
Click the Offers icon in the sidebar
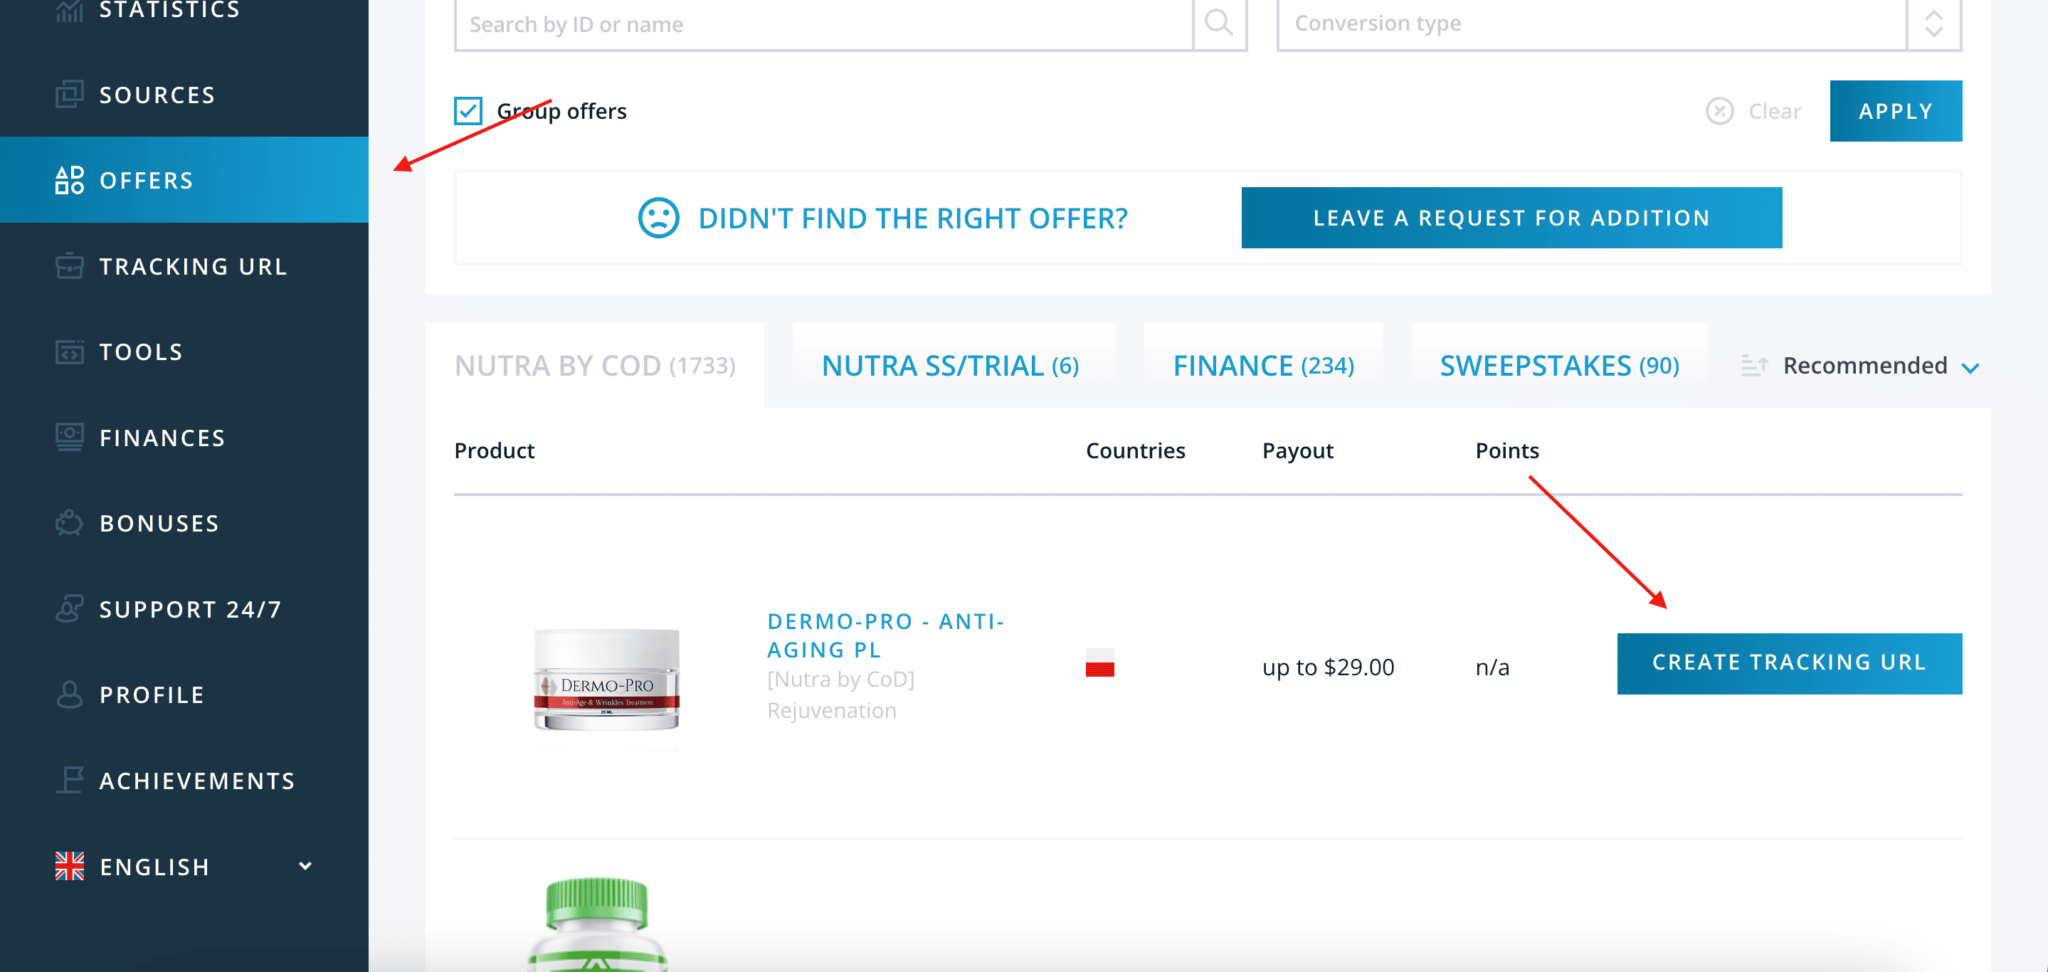point(68,180)
